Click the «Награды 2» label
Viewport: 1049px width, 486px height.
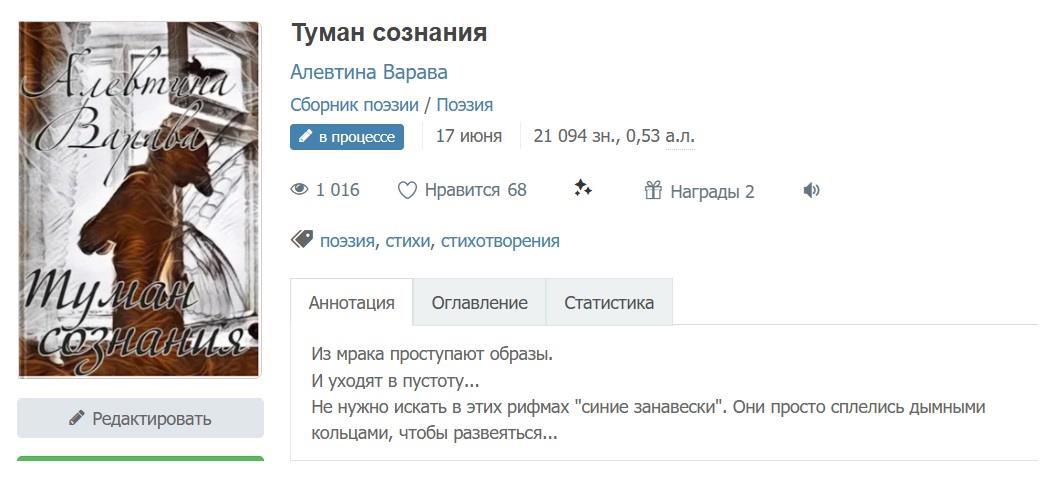[x=711, y=191]
